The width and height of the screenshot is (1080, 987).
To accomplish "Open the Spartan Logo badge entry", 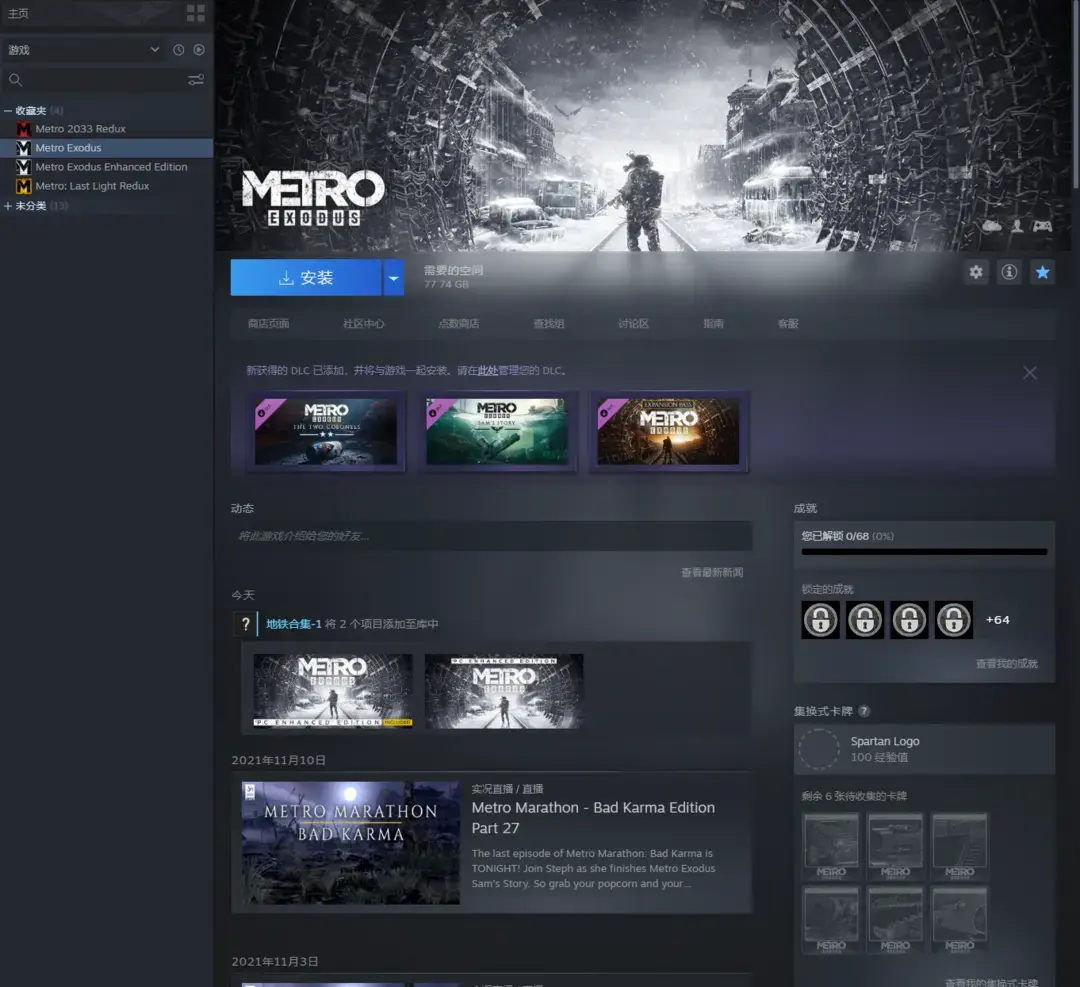I will click(x=924, y=749).
